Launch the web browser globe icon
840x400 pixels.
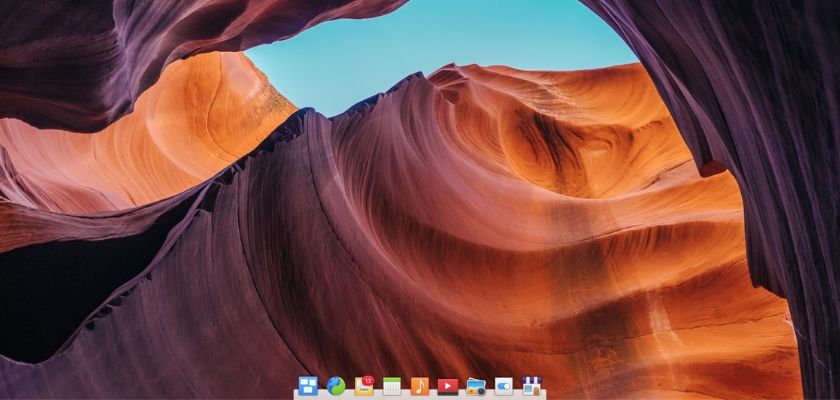tap(336, 386)
